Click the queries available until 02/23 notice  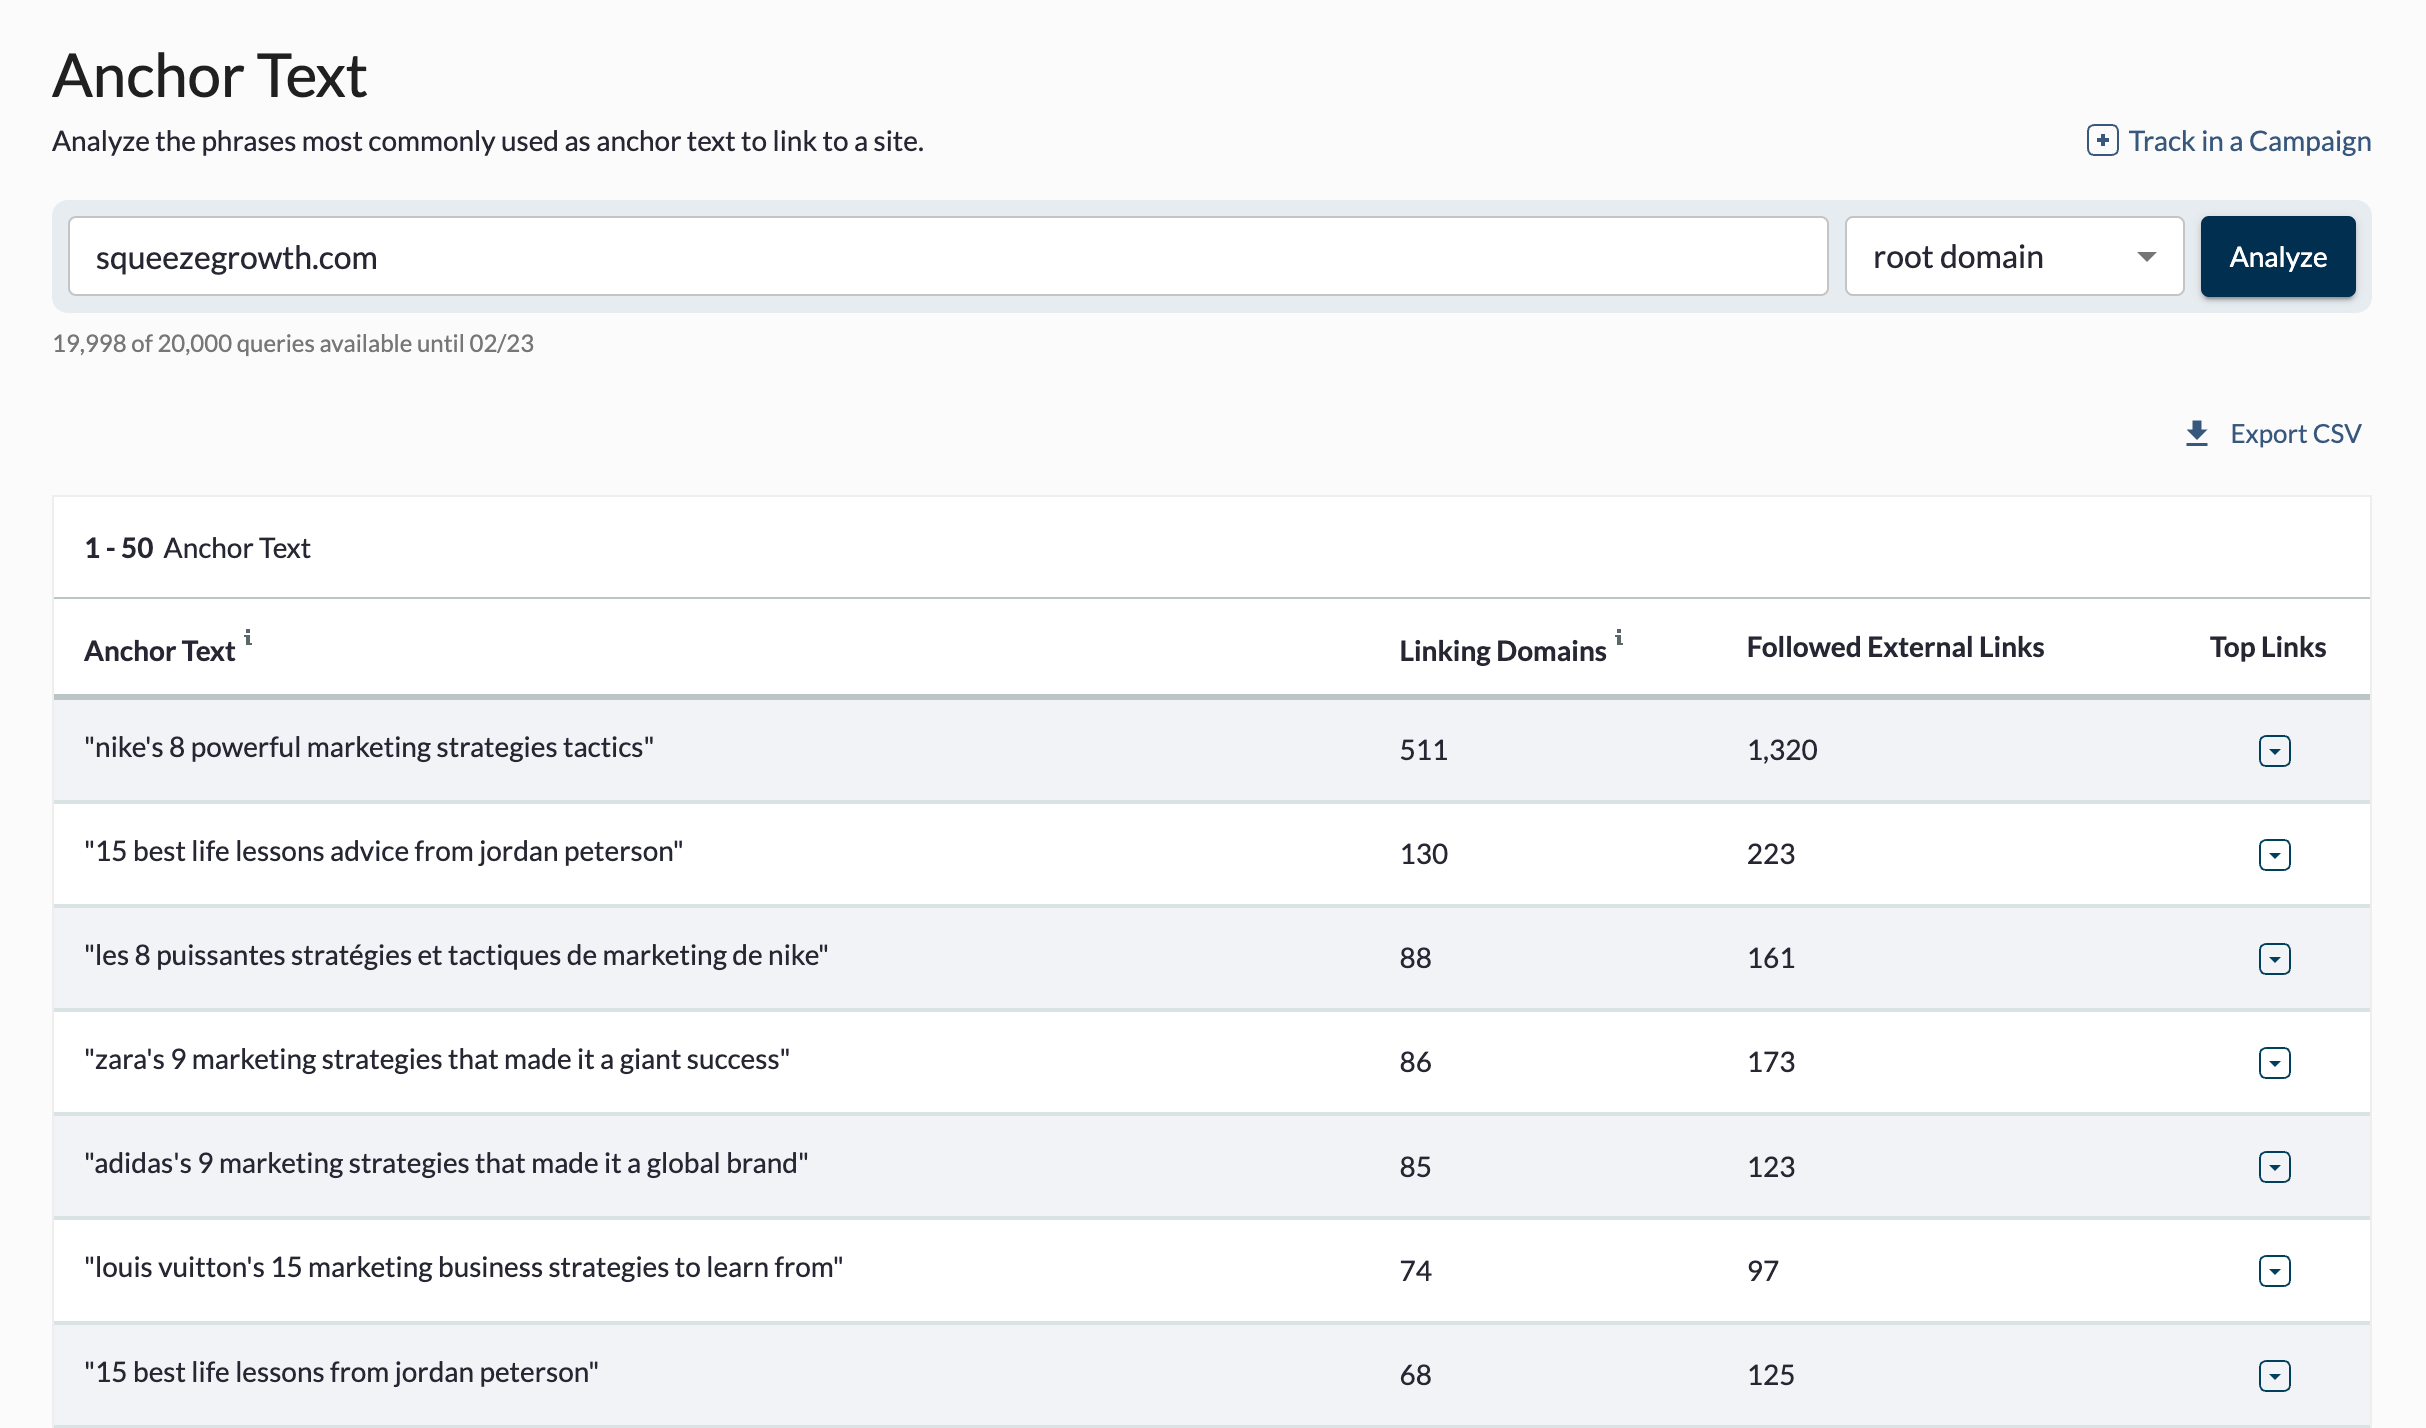[293, 343]
